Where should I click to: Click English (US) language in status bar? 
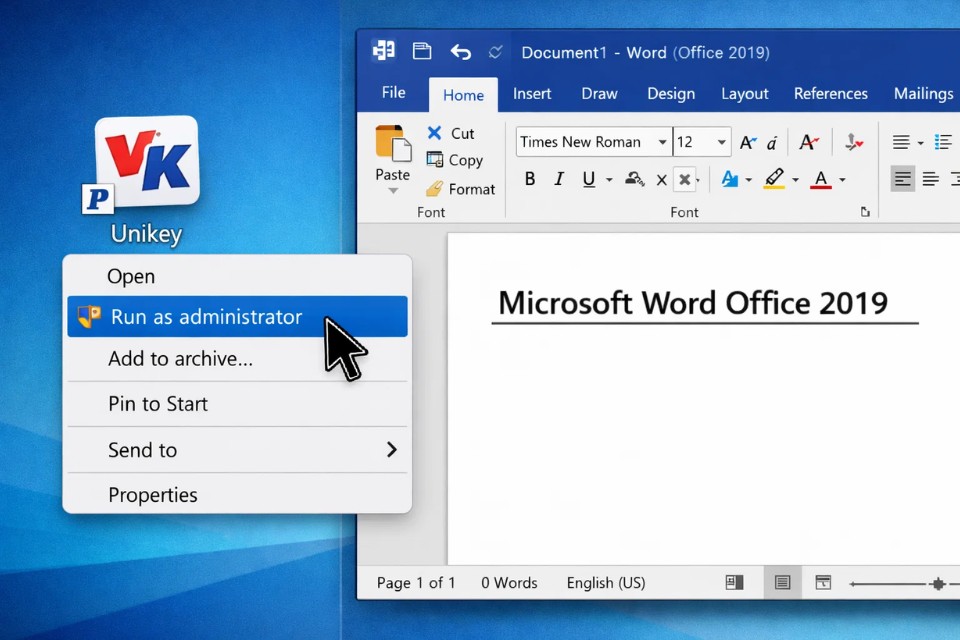pos(606,582)
